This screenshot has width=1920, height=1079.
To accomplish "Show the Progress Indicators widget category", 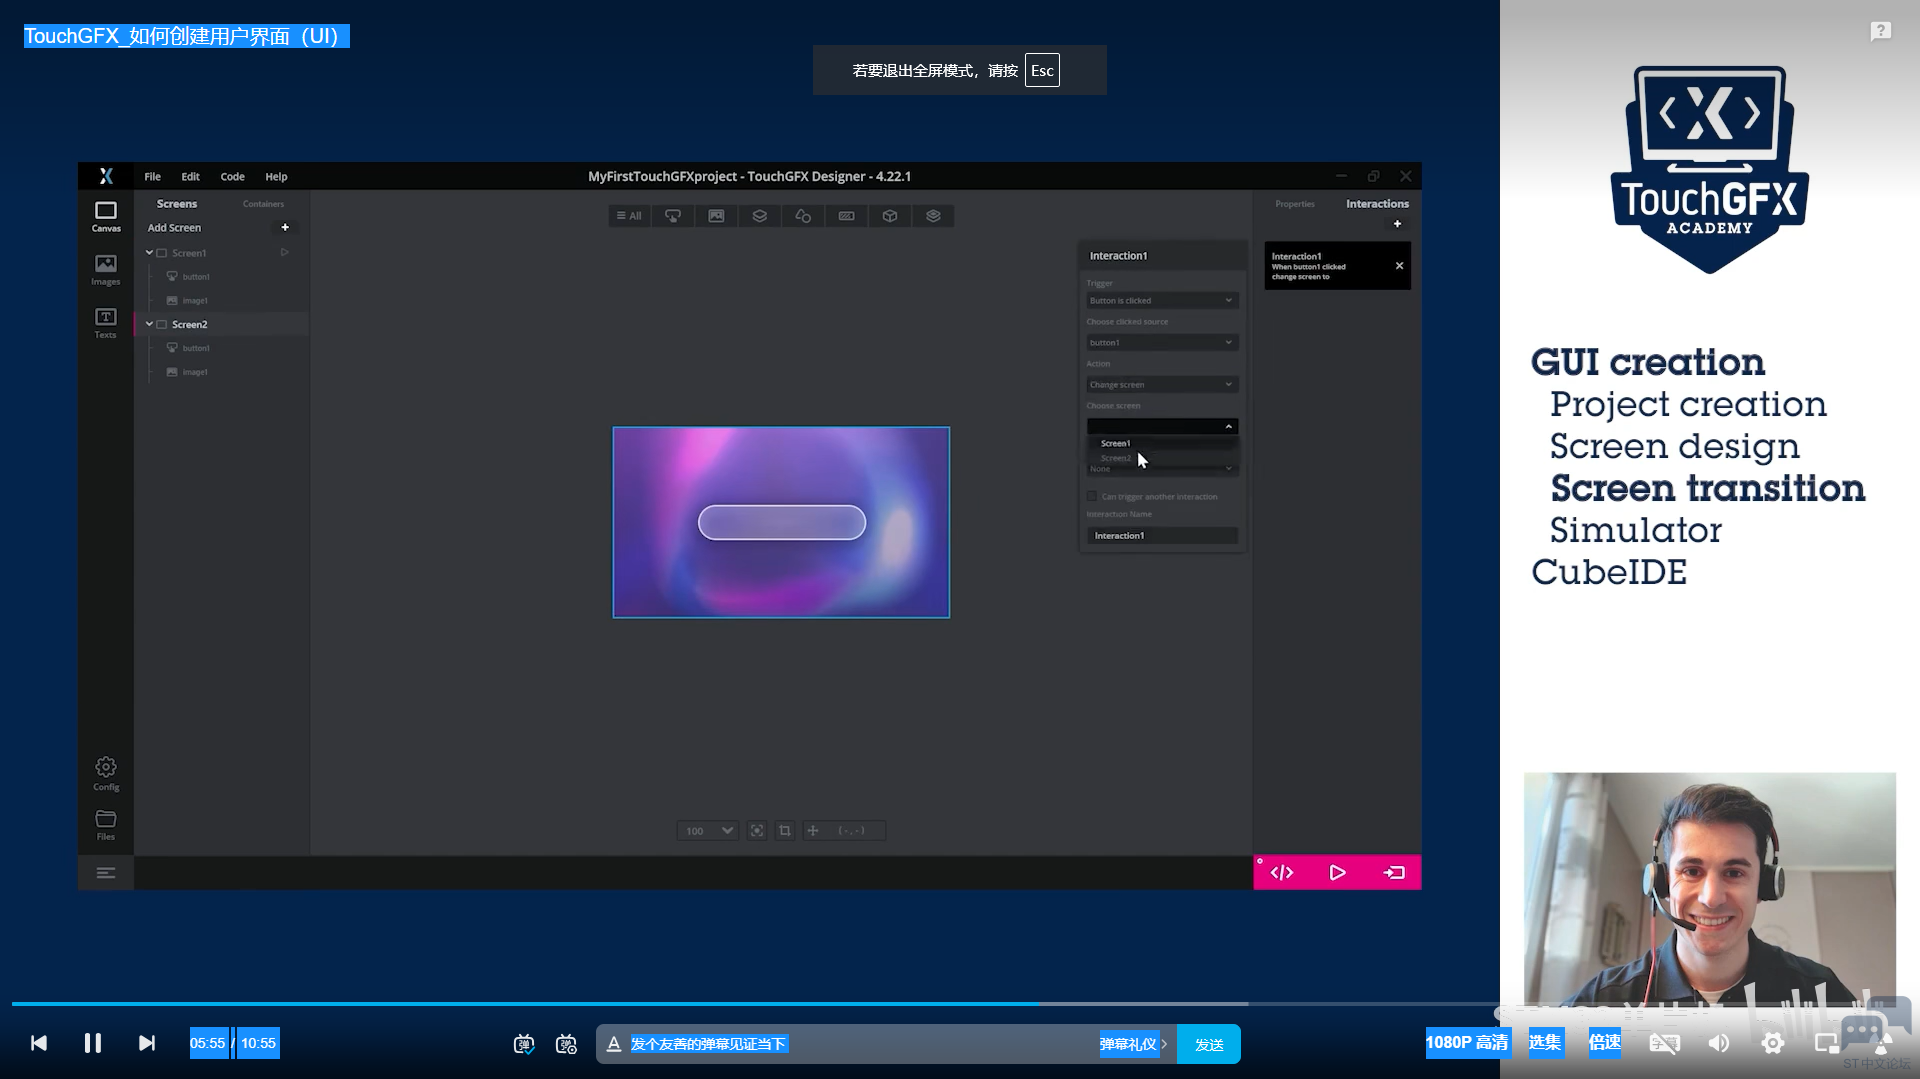I will [x=847, y=216].
